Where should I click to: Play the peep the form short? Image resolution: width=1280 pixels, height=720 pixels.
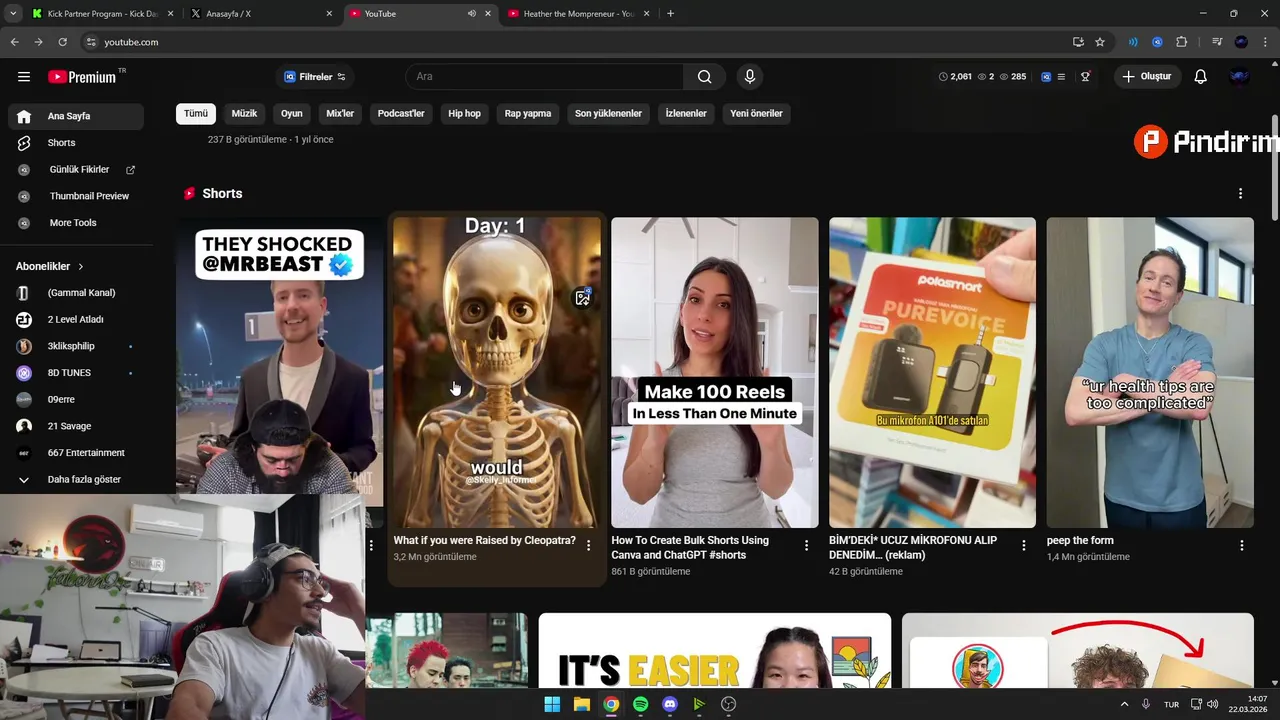pos(1150,372)
